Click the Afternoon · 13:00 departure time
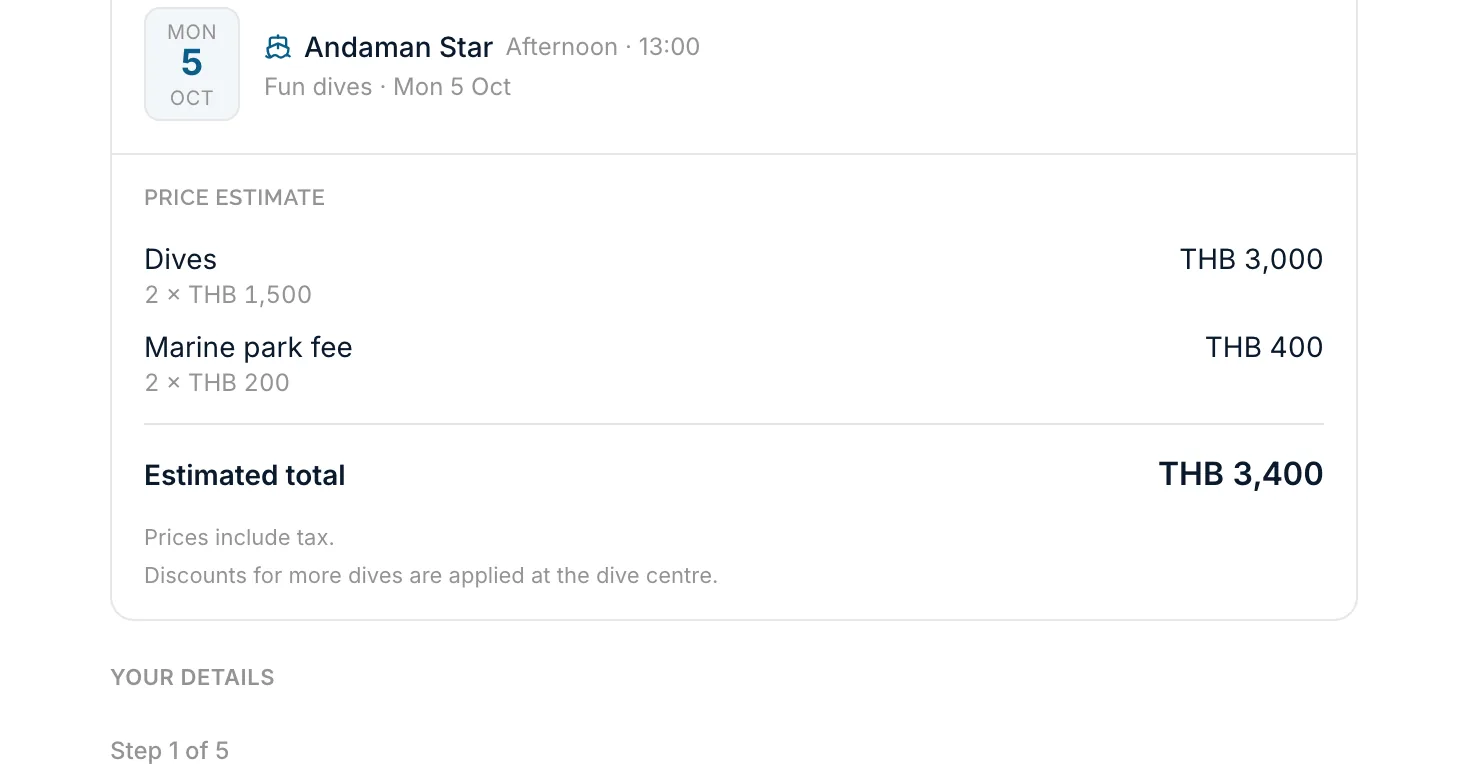Viewport: 1468px width, 765px height. click(603, 47)
